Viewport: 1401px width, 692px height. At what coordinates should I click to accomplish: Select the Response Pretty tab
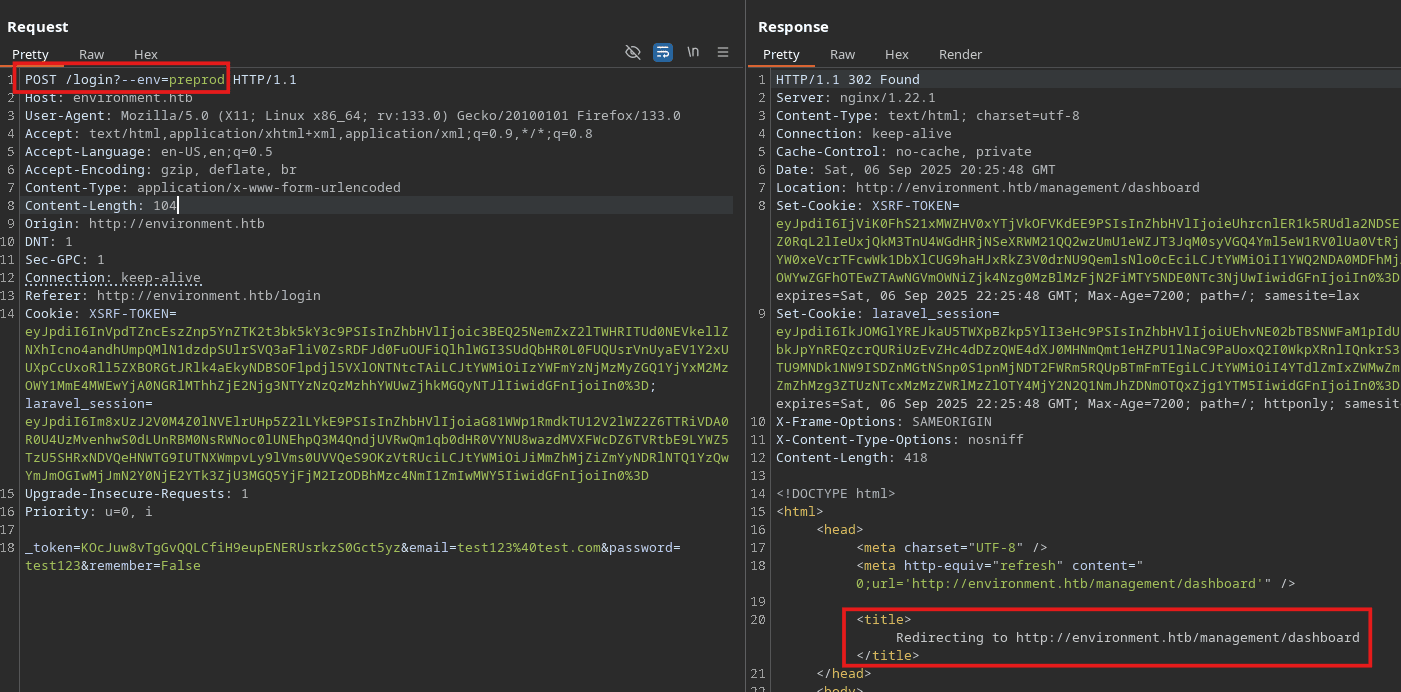click(781, 55)
